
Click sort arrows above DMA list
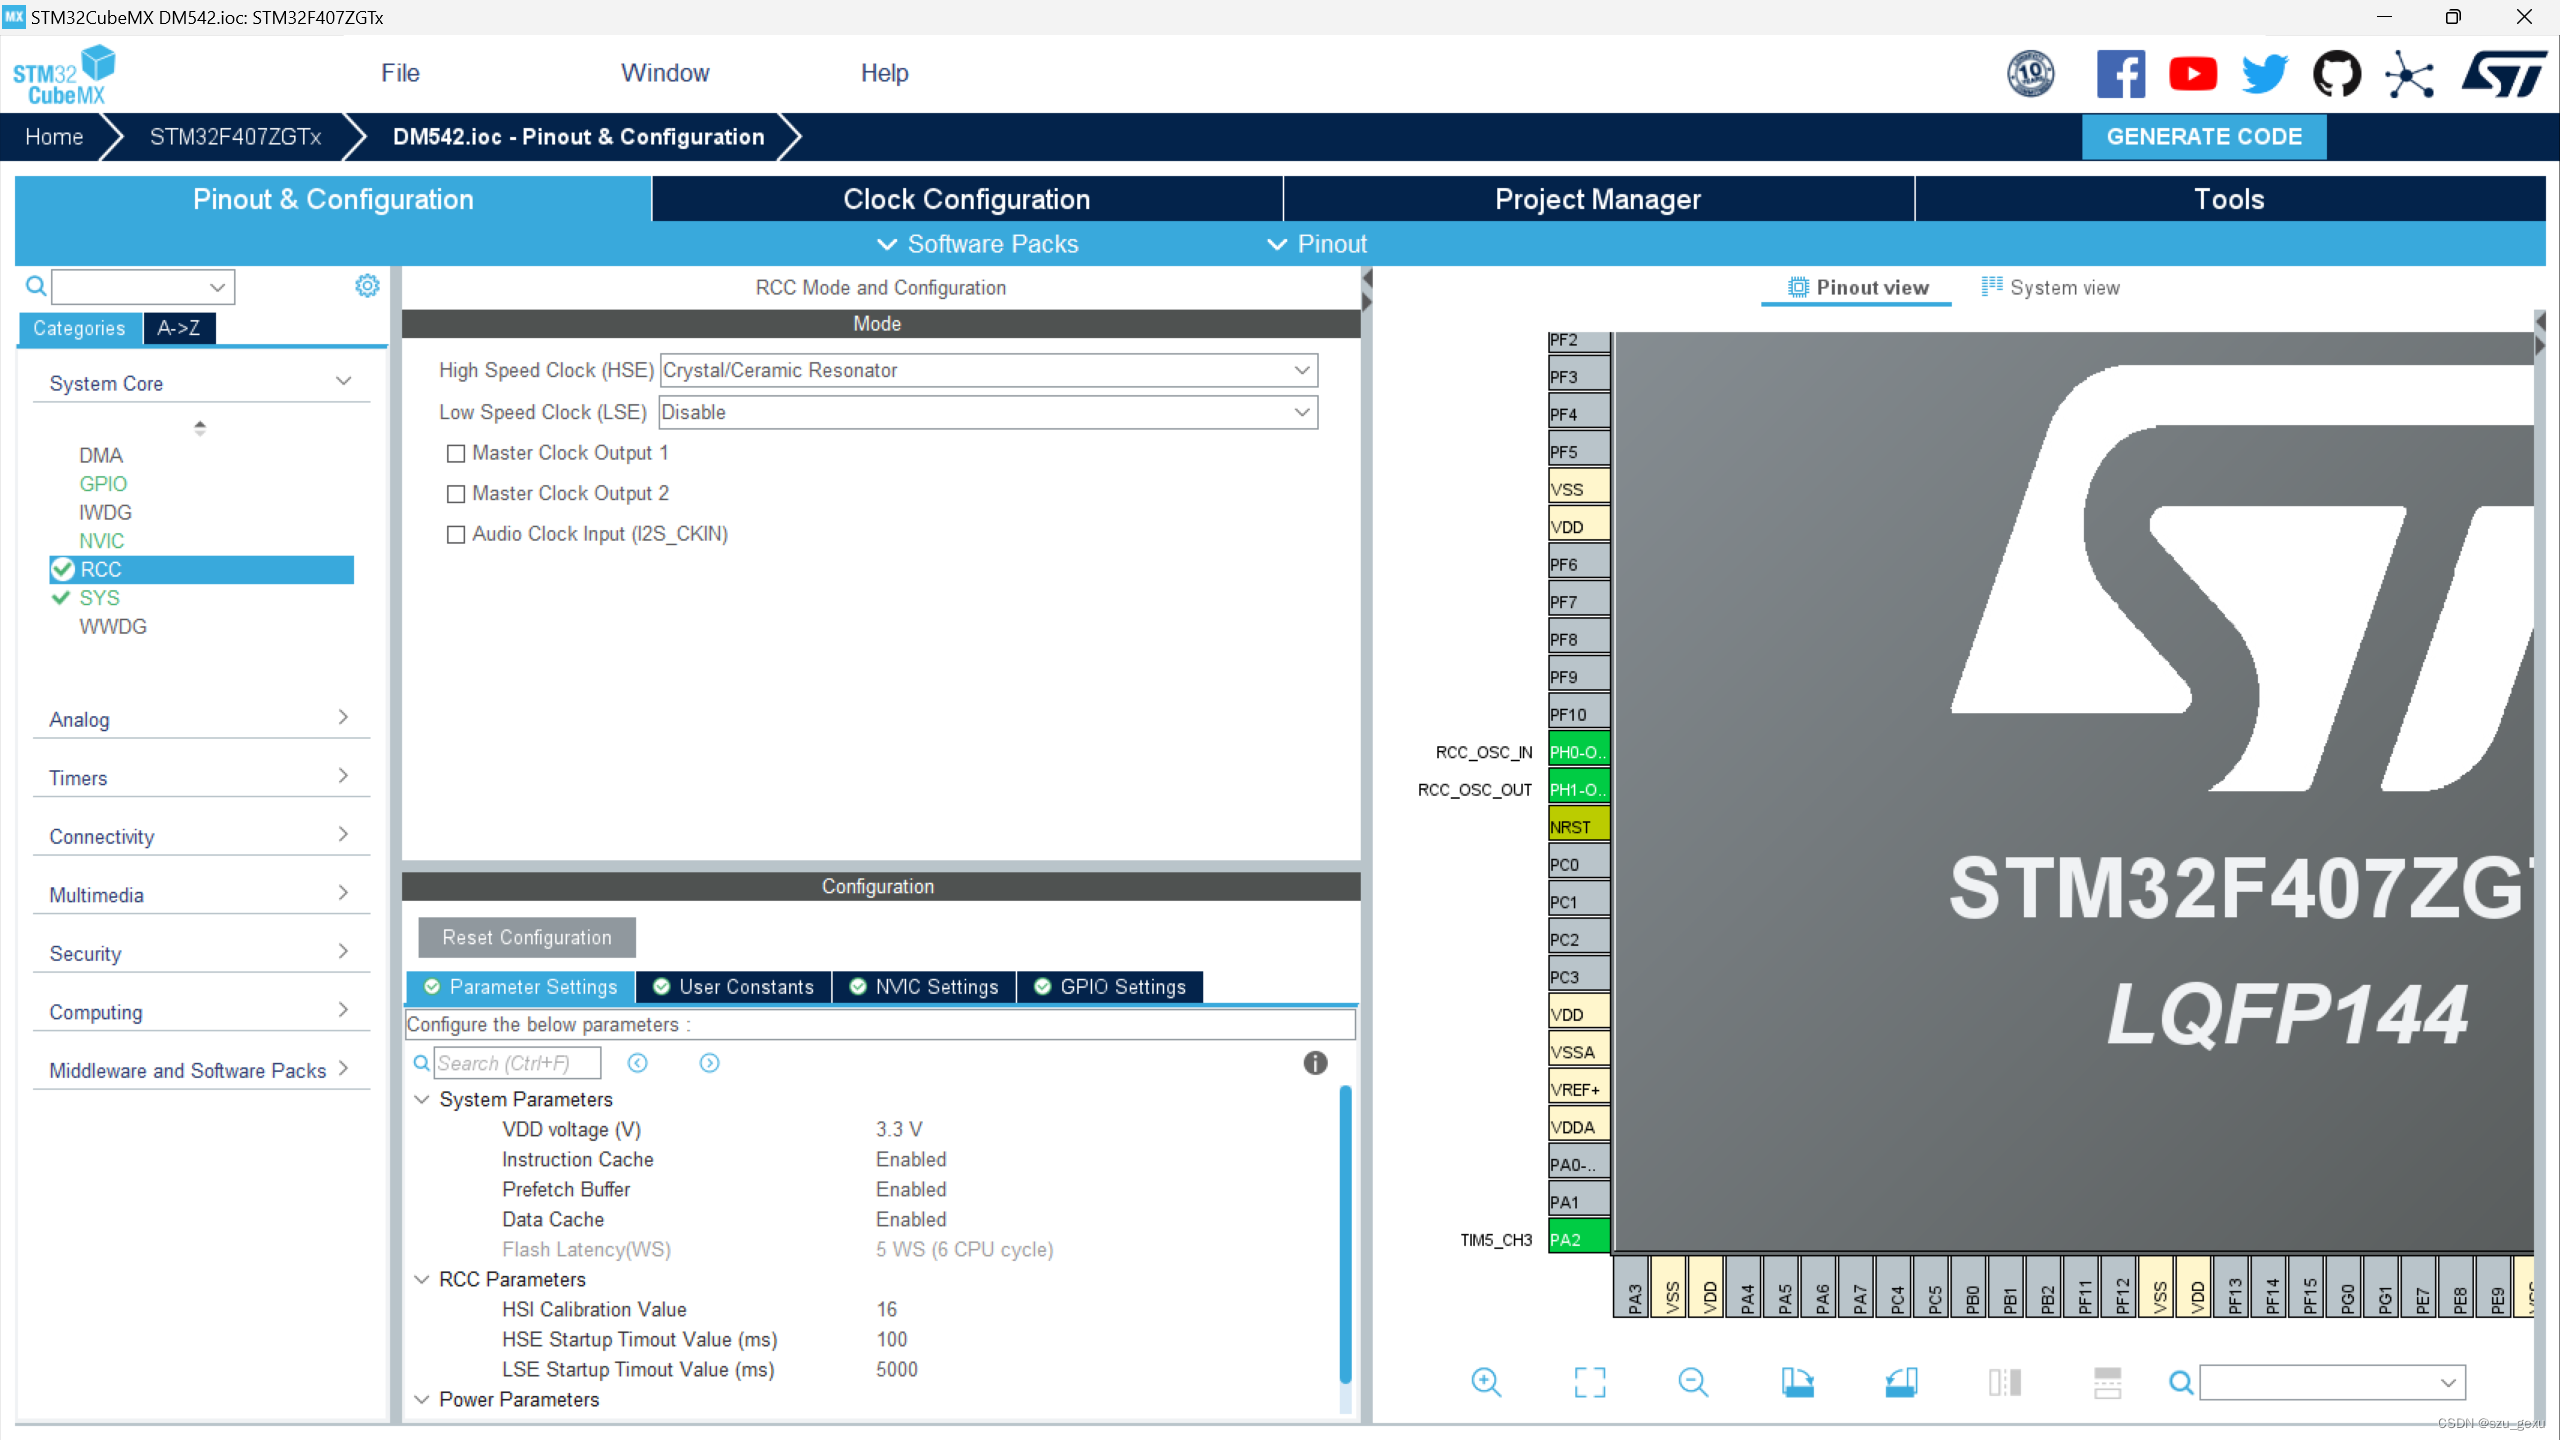tap(200, 428)
